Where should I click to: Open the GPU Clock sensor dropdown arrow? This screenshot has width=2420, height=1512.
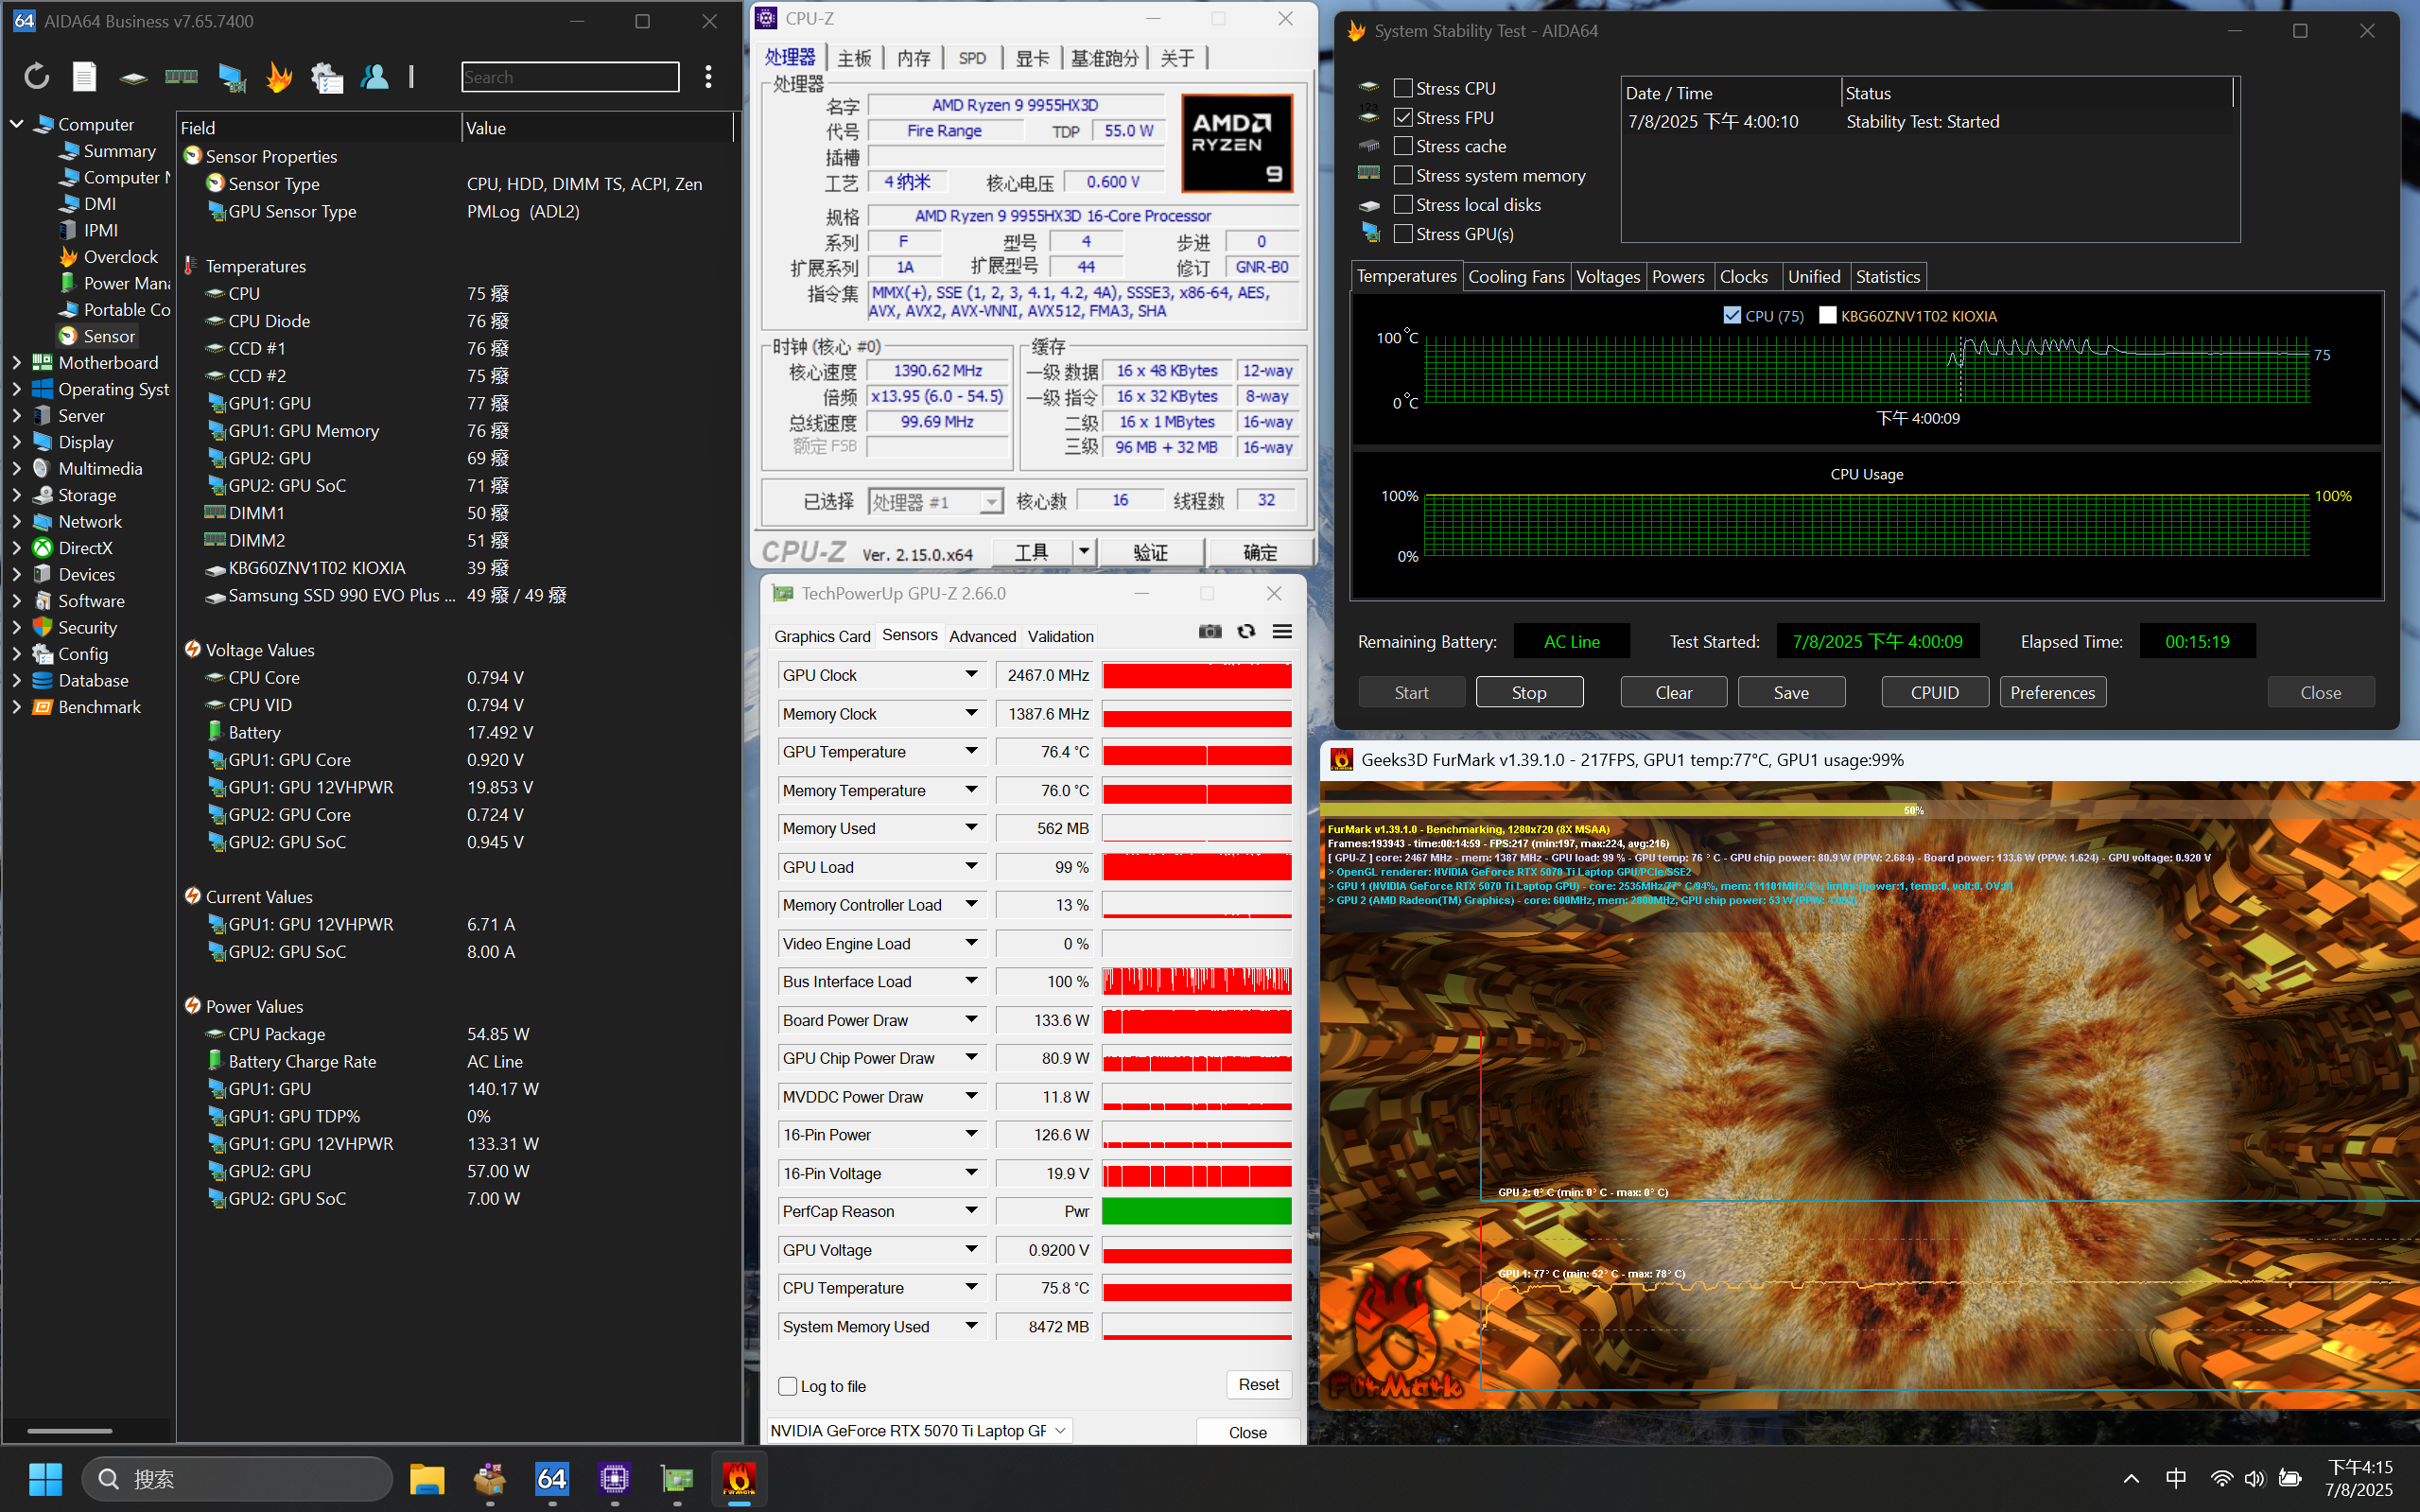tap(970, 675)
